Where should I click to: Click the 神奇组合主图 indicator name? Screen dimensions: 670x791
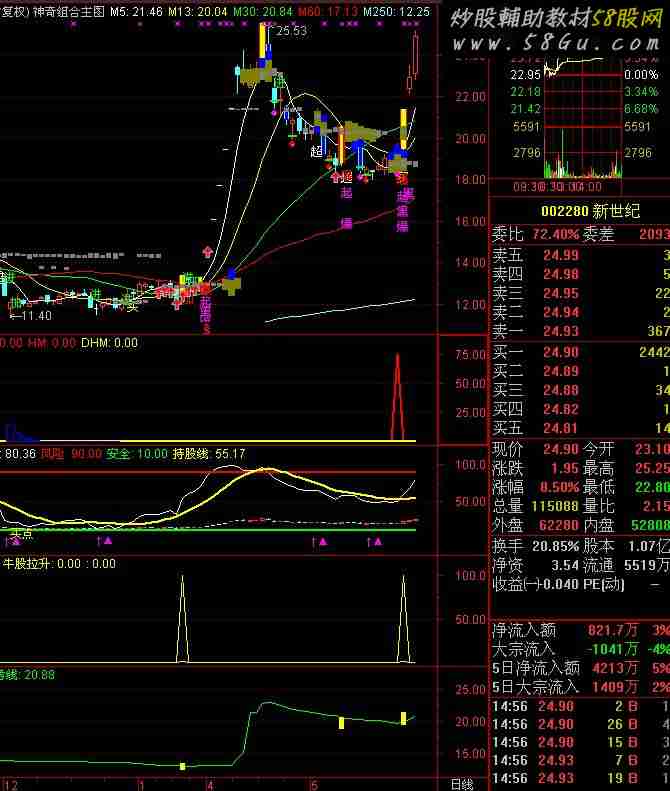pos(69,11)
